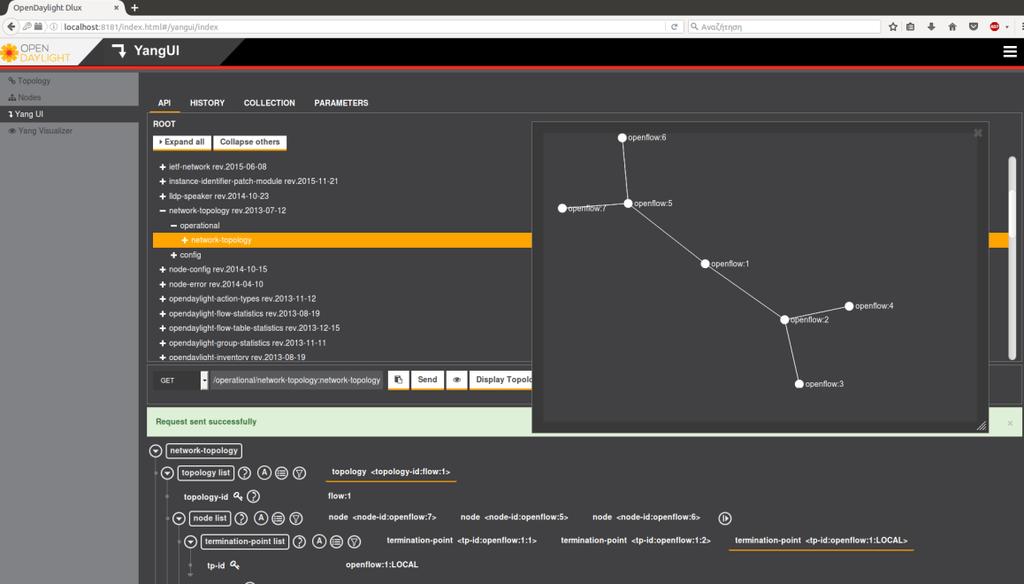The height and width of the screenshot is (584, 1024).
Task: Click A icon on termination-point list row
Action: coord(319,541)
